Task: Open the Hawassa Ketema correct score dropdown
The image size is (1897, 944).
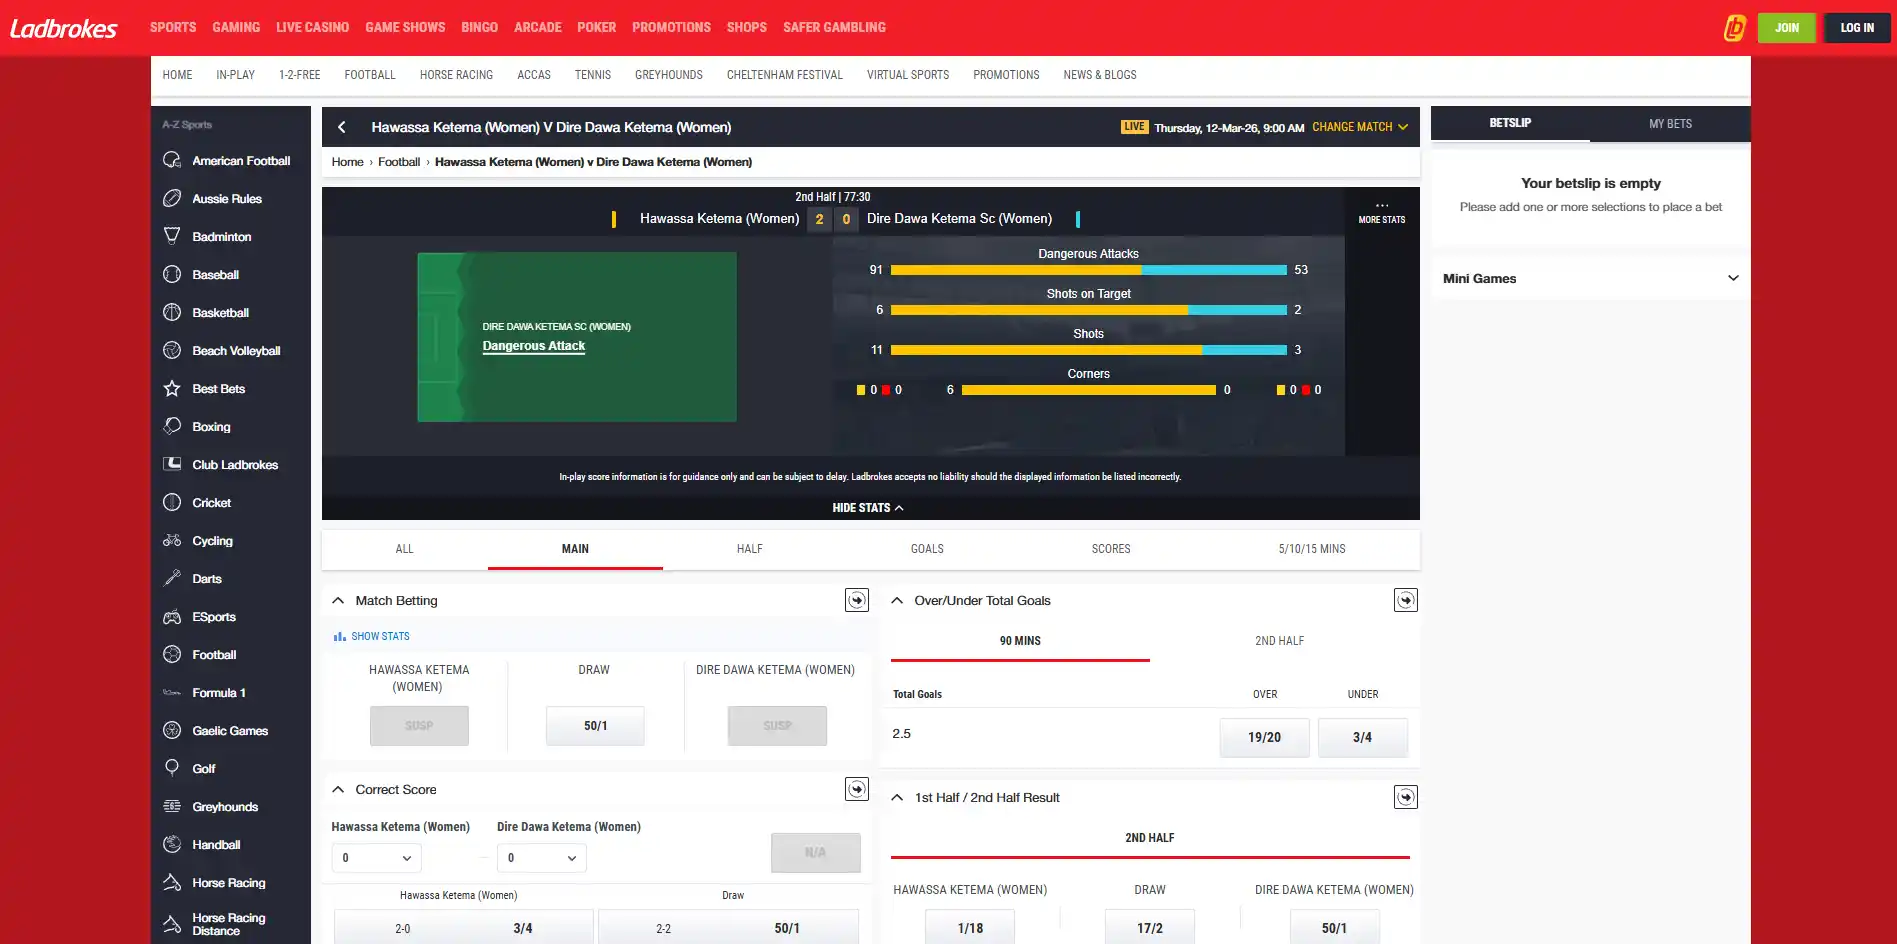Action: click(x=376, y=858)
